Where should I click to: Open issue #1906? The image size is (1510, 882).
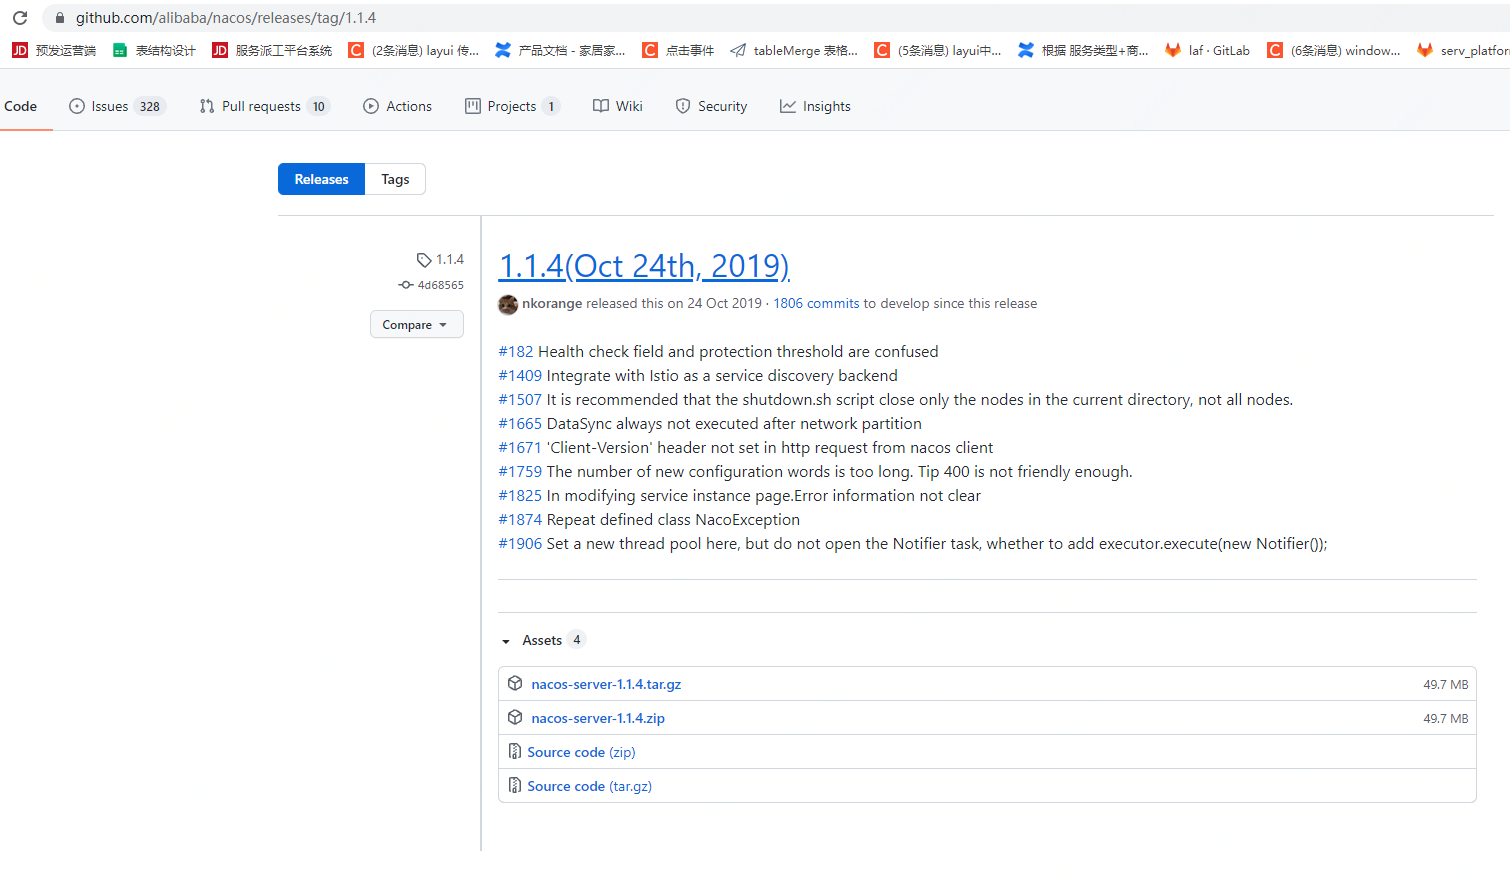point(520,543)
